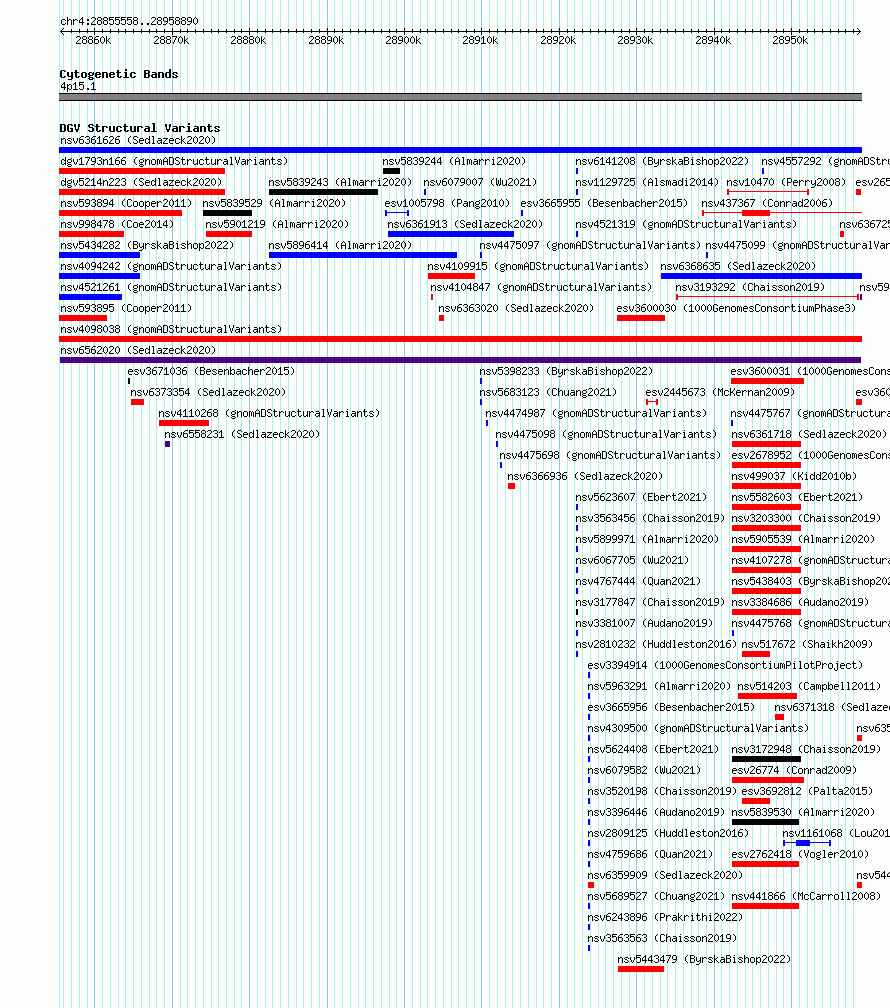Click the 28900k ruler tick label

[x=403, y=40]
